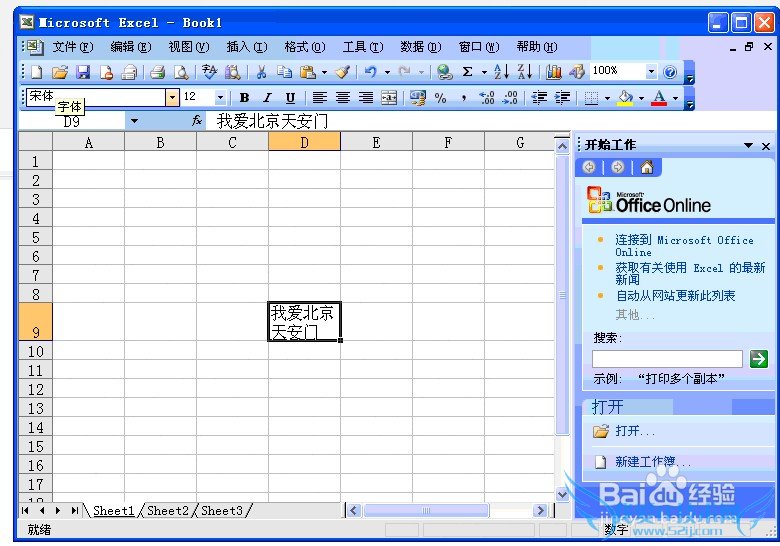Open the Chart Wizard icon
Image resolution: width=780 pixels, height=546 pixels.
pos(553,72)
